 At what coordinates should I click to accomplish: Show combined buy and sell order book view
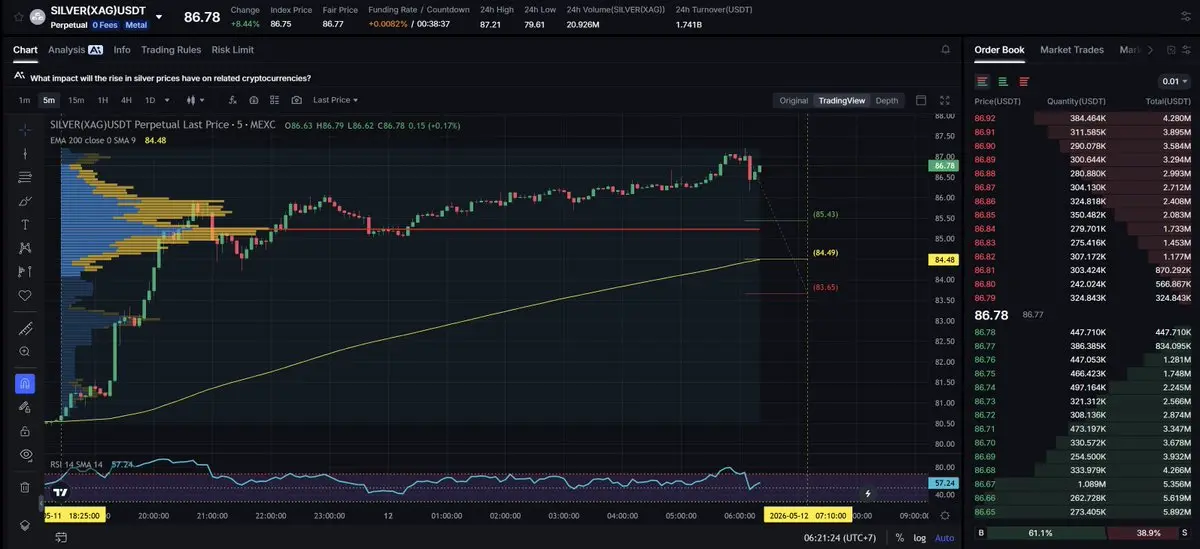click(983, 81)
